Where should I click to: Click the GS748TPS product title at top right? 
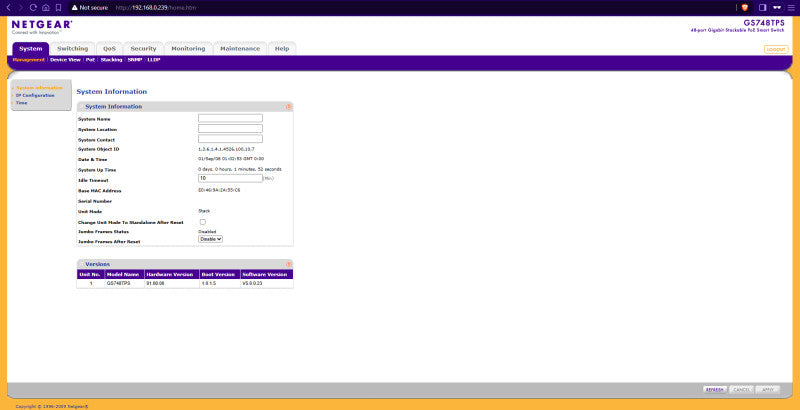click(764, 23)
